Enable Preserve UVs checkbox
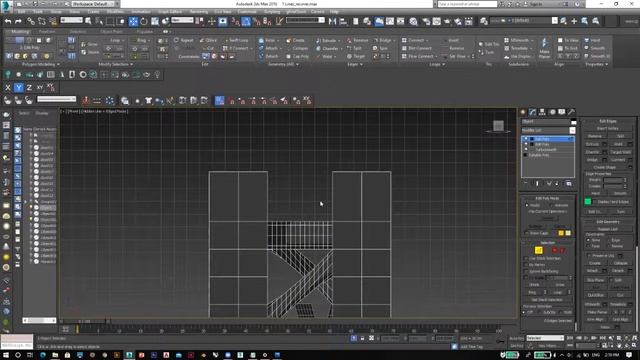The height and width of the screenshot is (360, 640). pos(589,256)
